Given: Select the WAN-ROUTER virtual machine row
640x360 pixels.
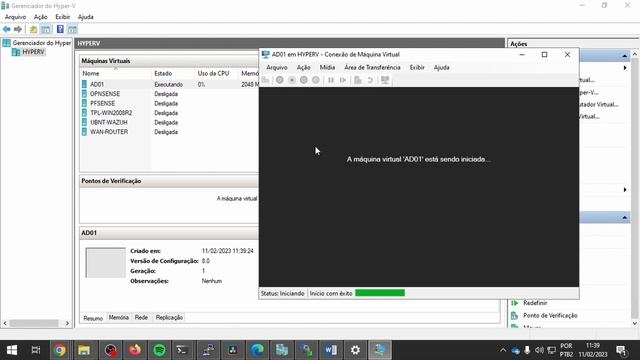Looking at the screenshot, I should pos(169,132).
